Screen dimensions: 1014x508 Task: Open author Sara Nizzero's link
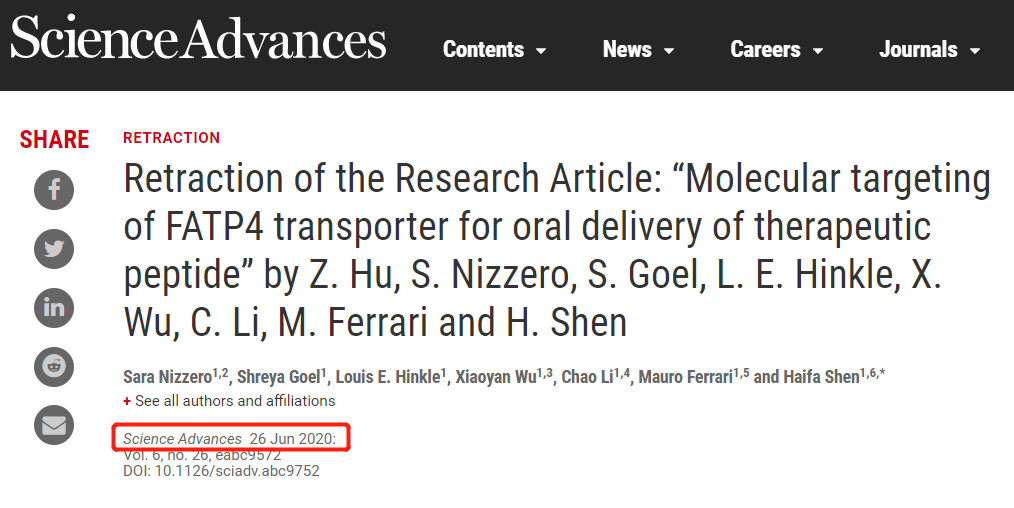167,377
